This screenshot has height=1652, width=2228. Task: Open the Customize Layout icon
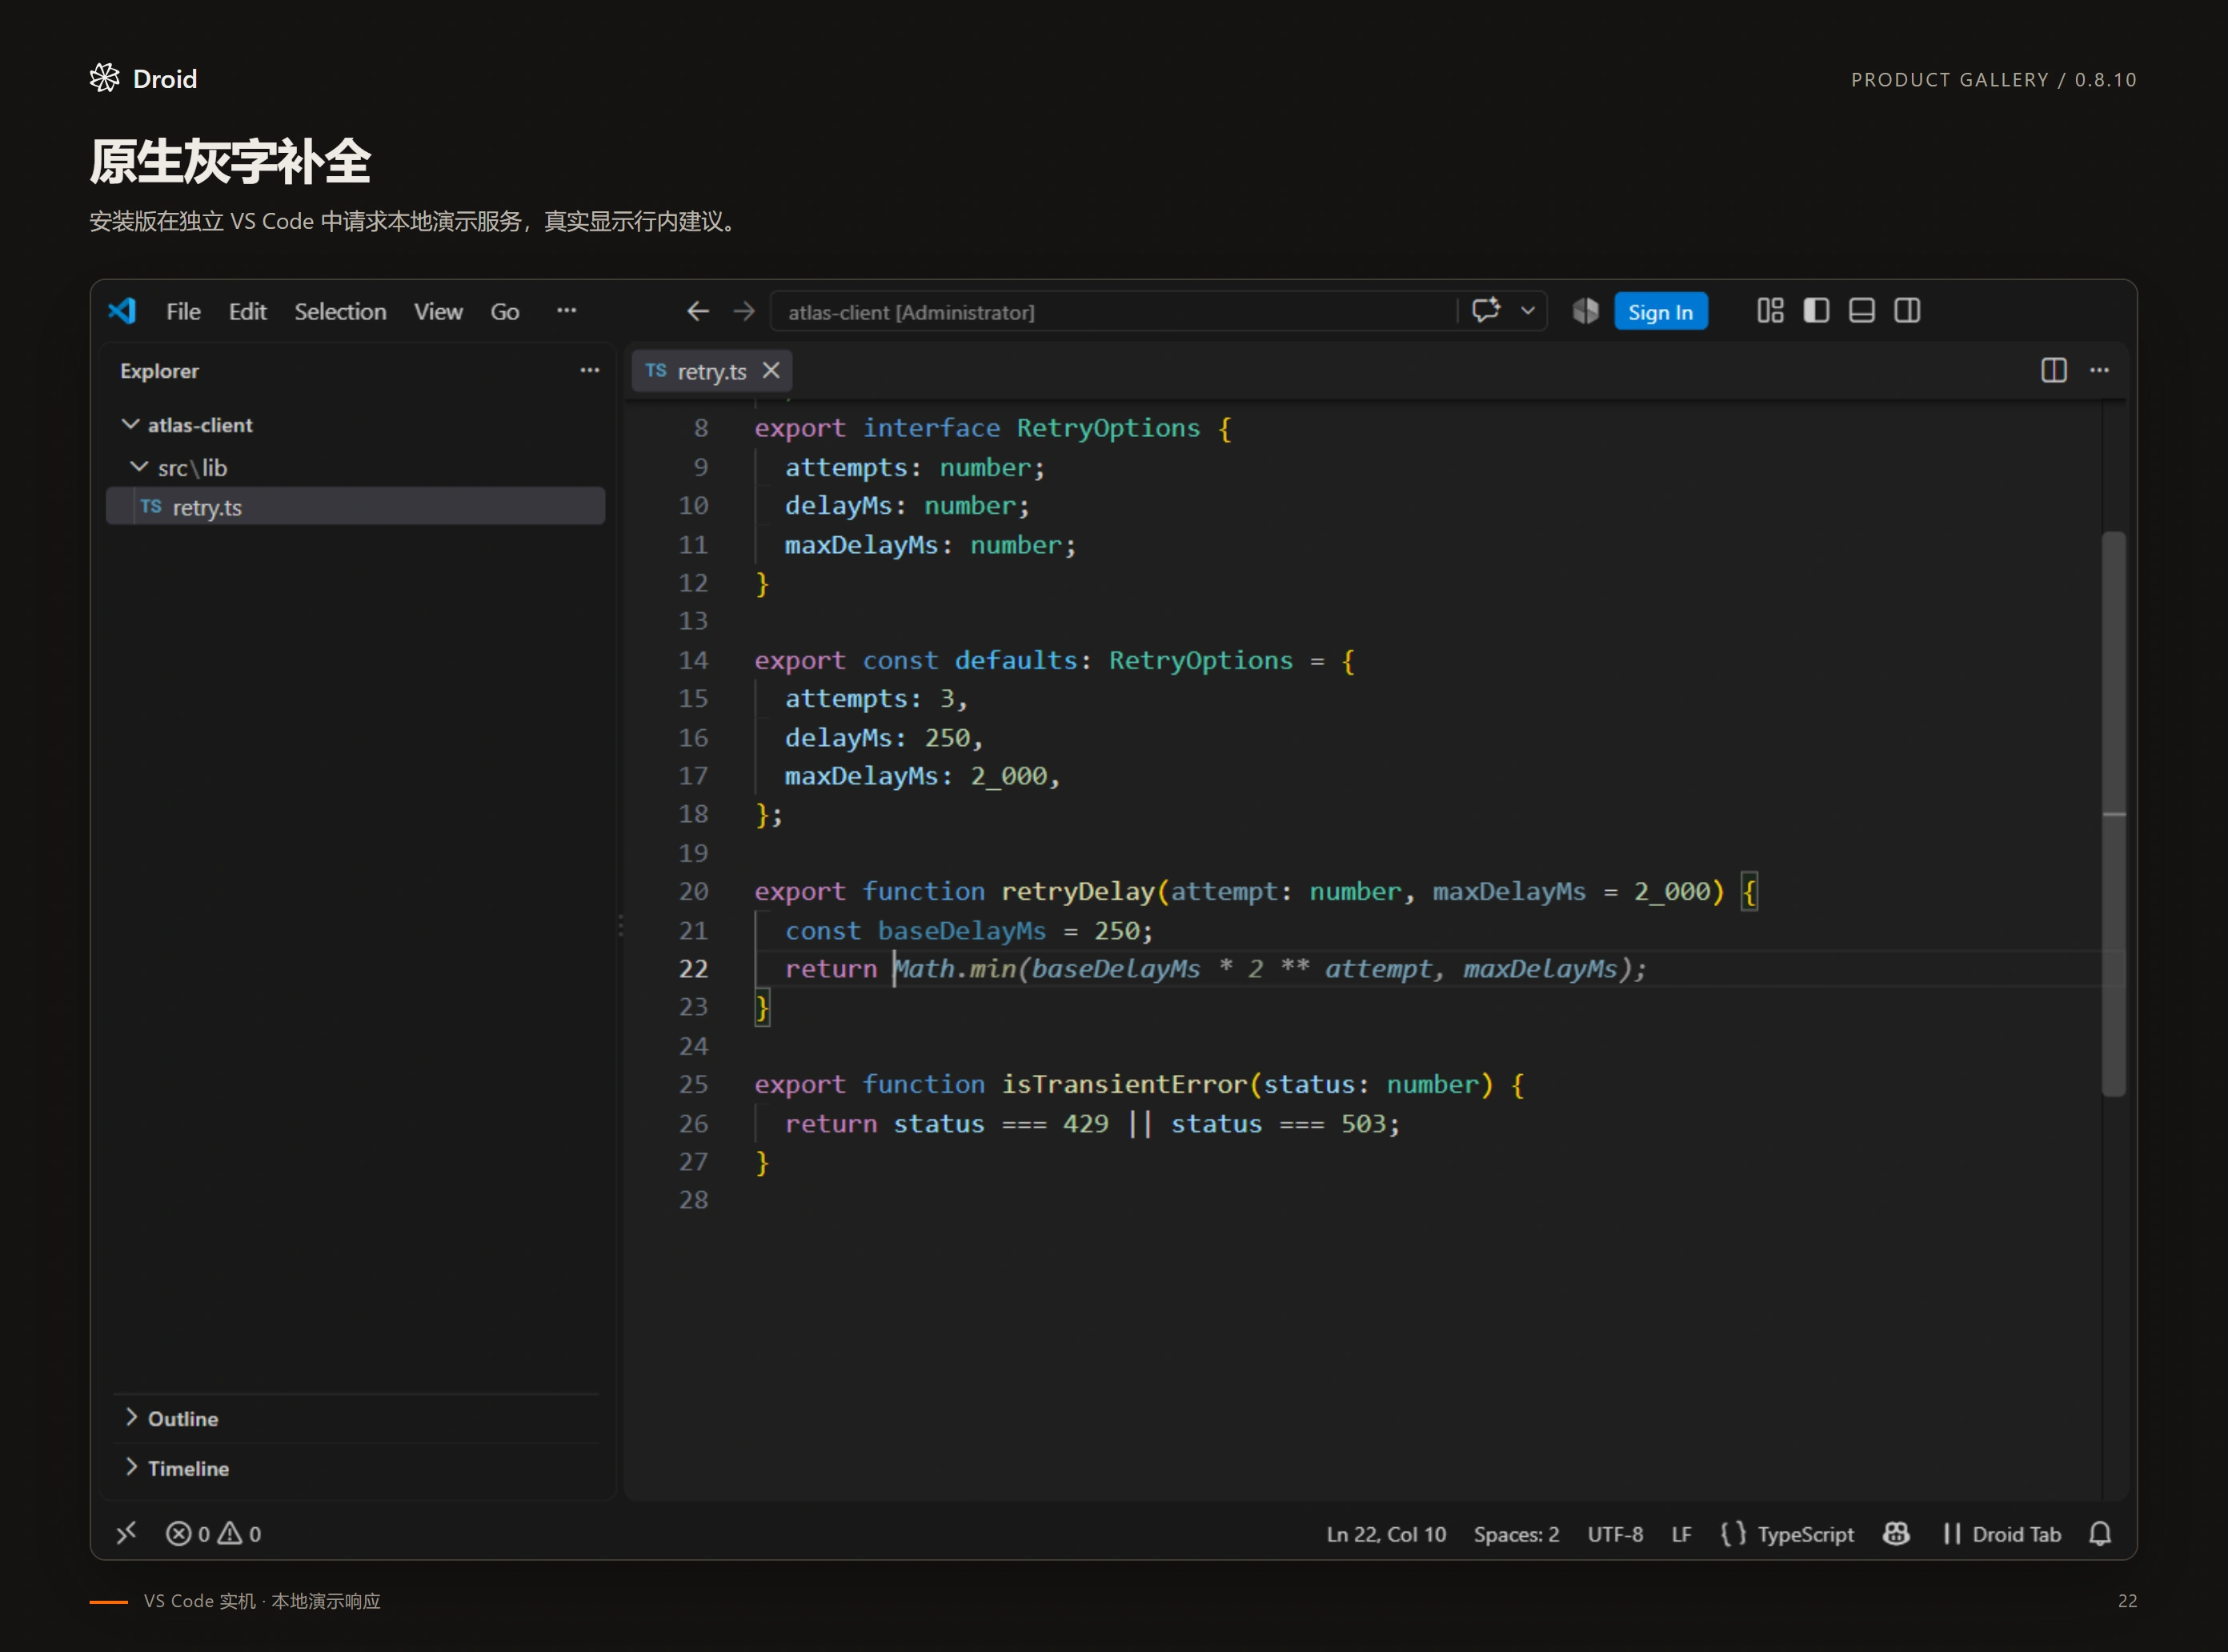click(1770, 311)
